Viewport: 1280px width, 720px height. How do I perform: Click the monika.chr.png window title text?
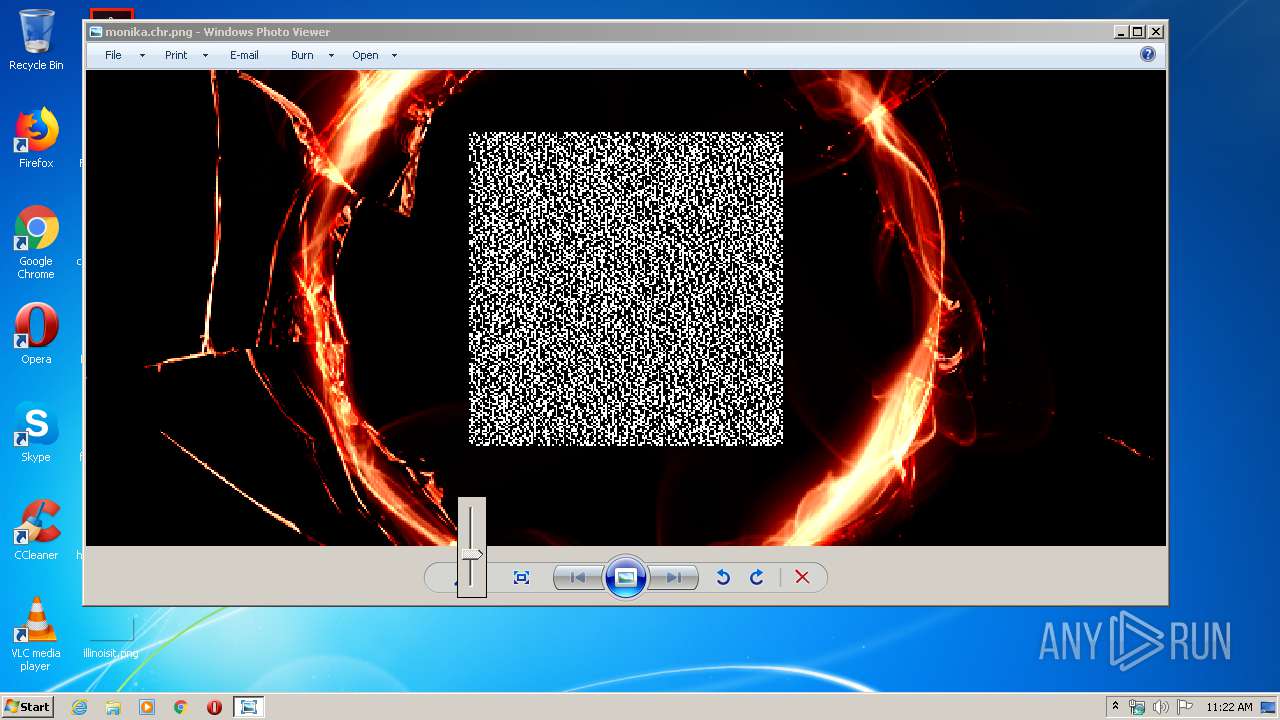[218, 32]
